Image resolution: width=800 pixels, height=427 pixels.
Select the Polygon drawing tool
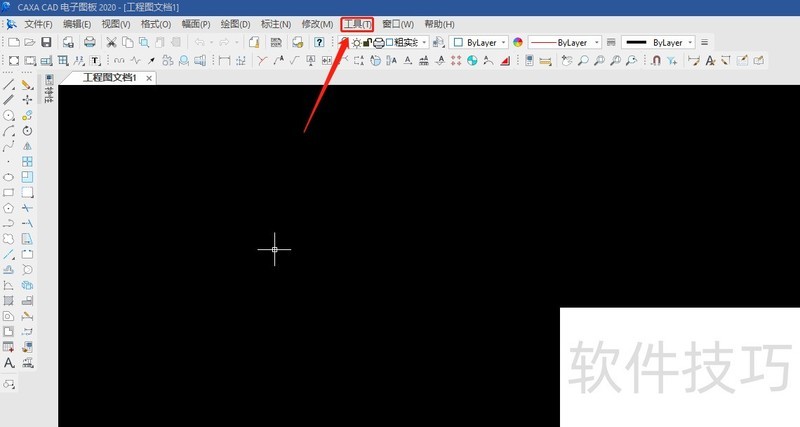(x=9, y=208)
